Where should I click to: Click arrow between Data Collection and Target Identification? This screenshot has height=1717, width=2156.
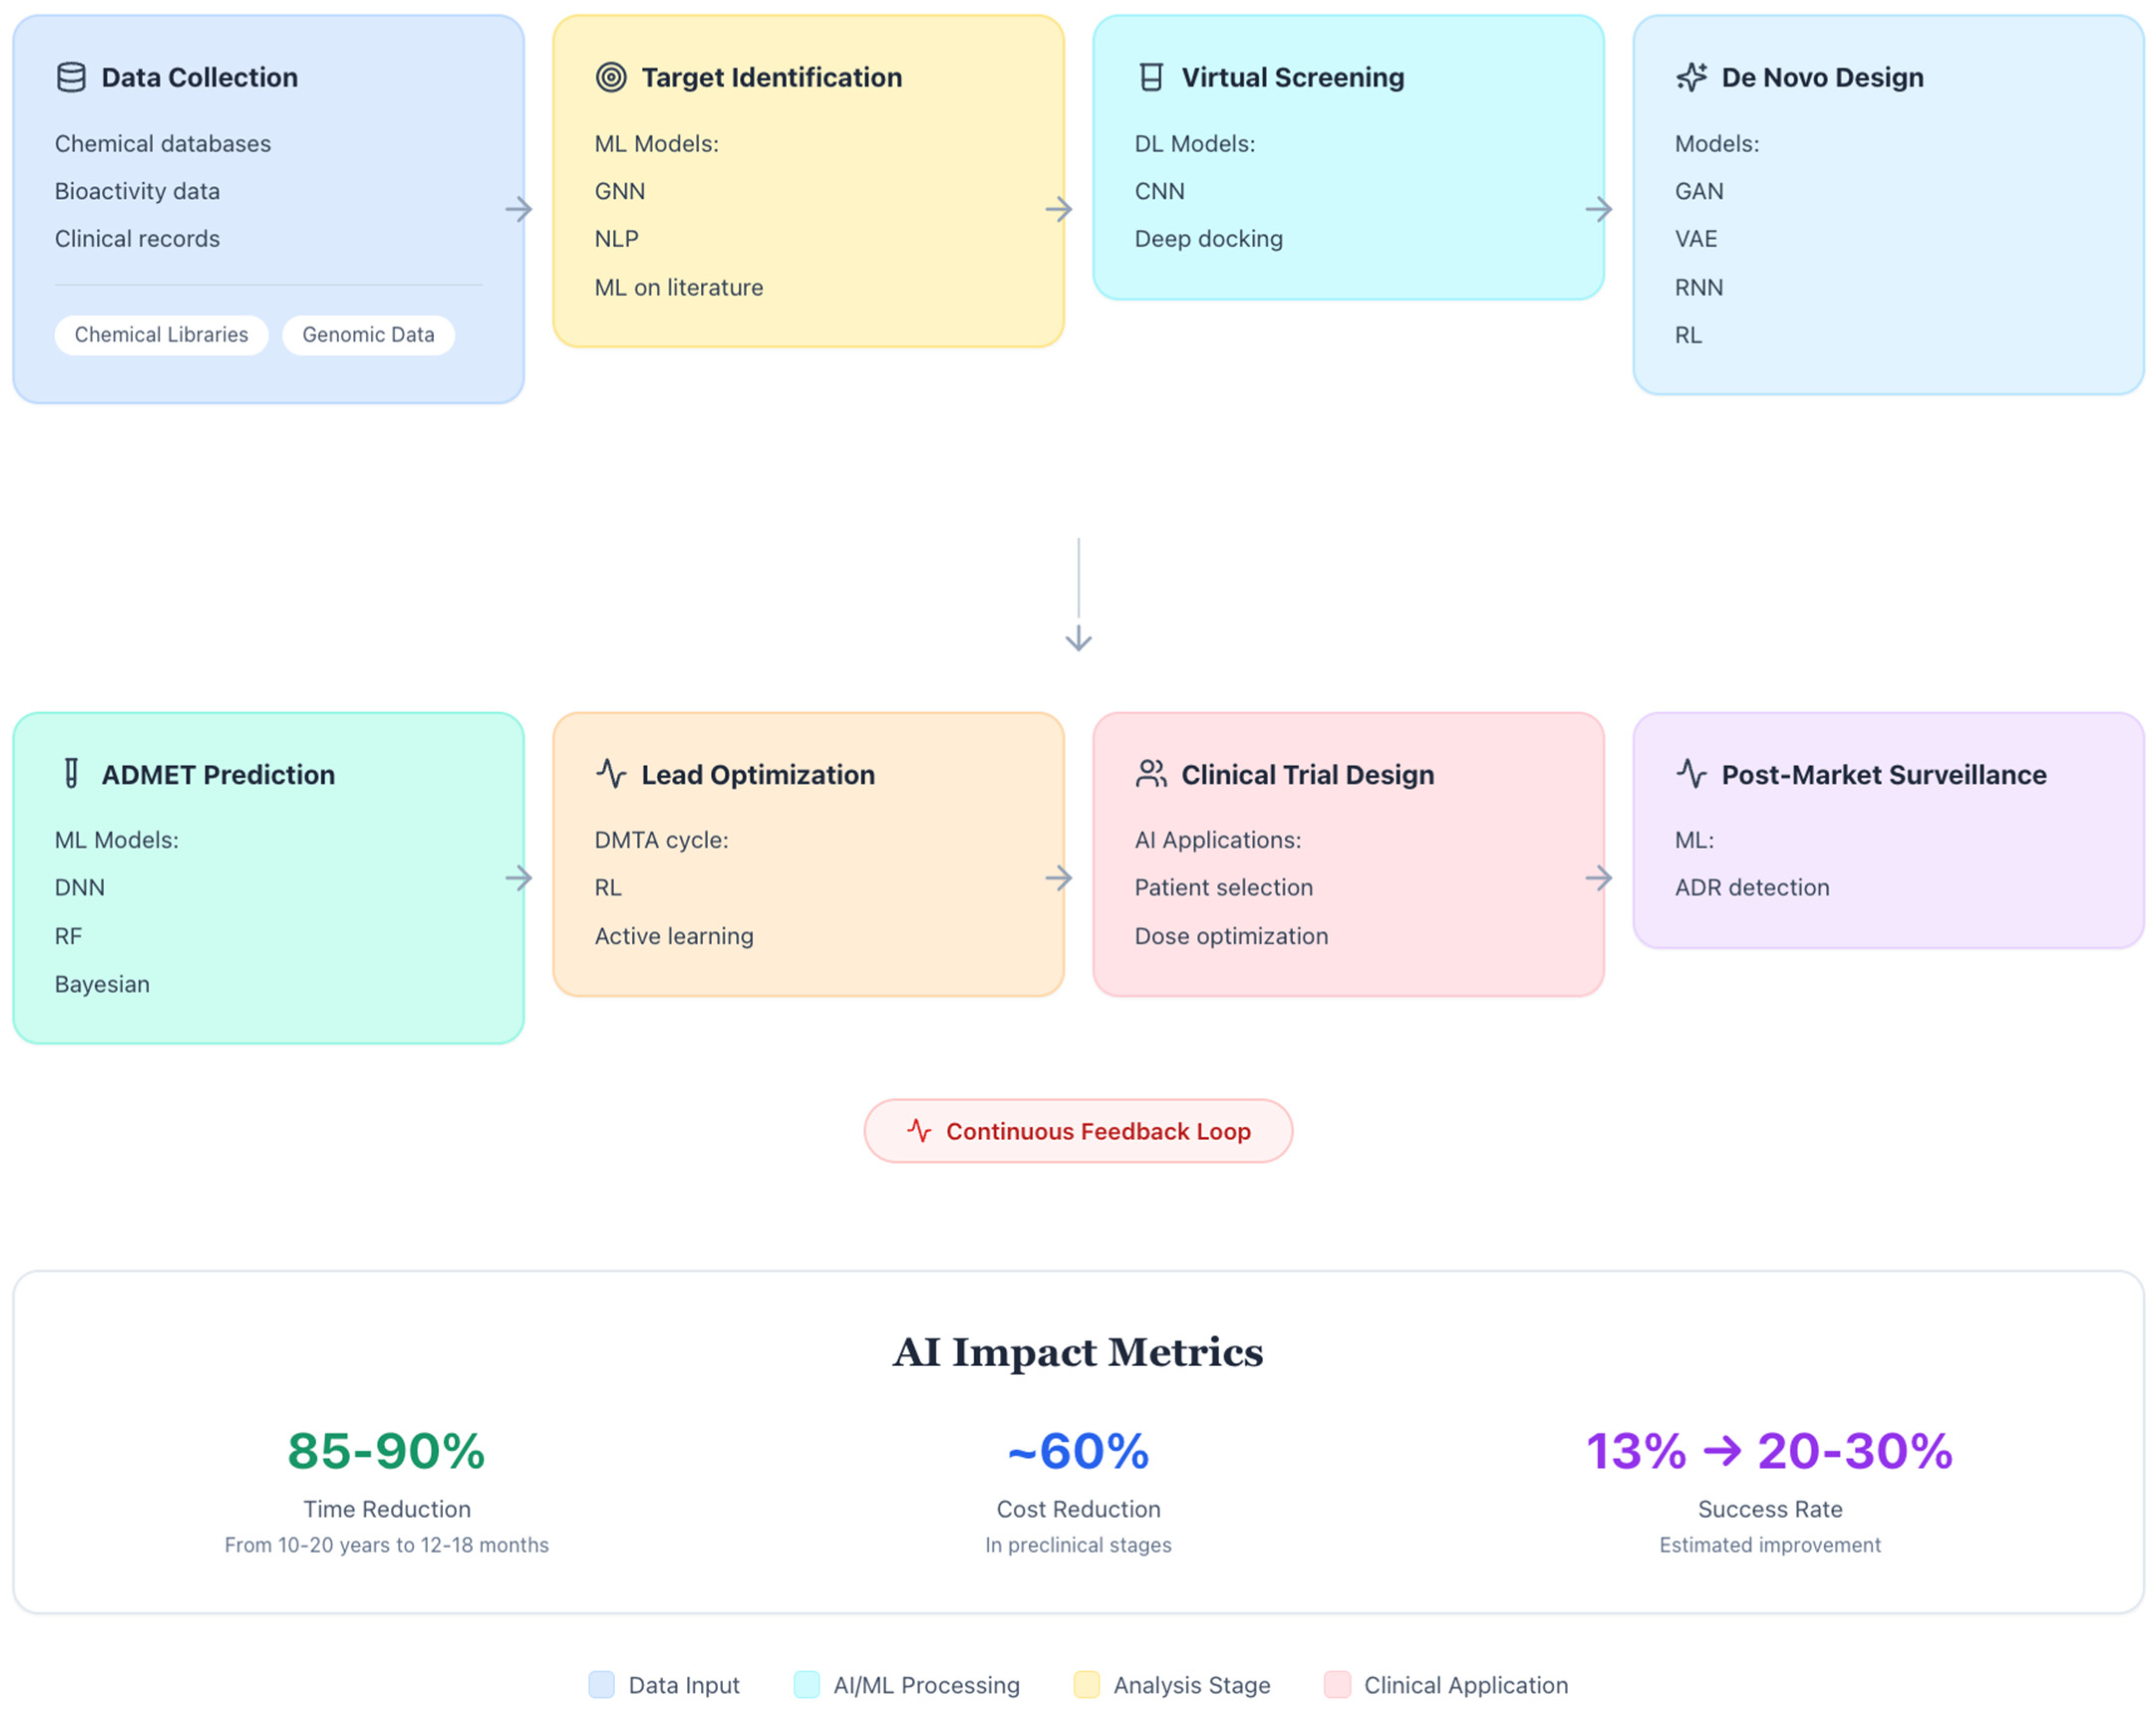pyautogui.click(x=518, y=210)
